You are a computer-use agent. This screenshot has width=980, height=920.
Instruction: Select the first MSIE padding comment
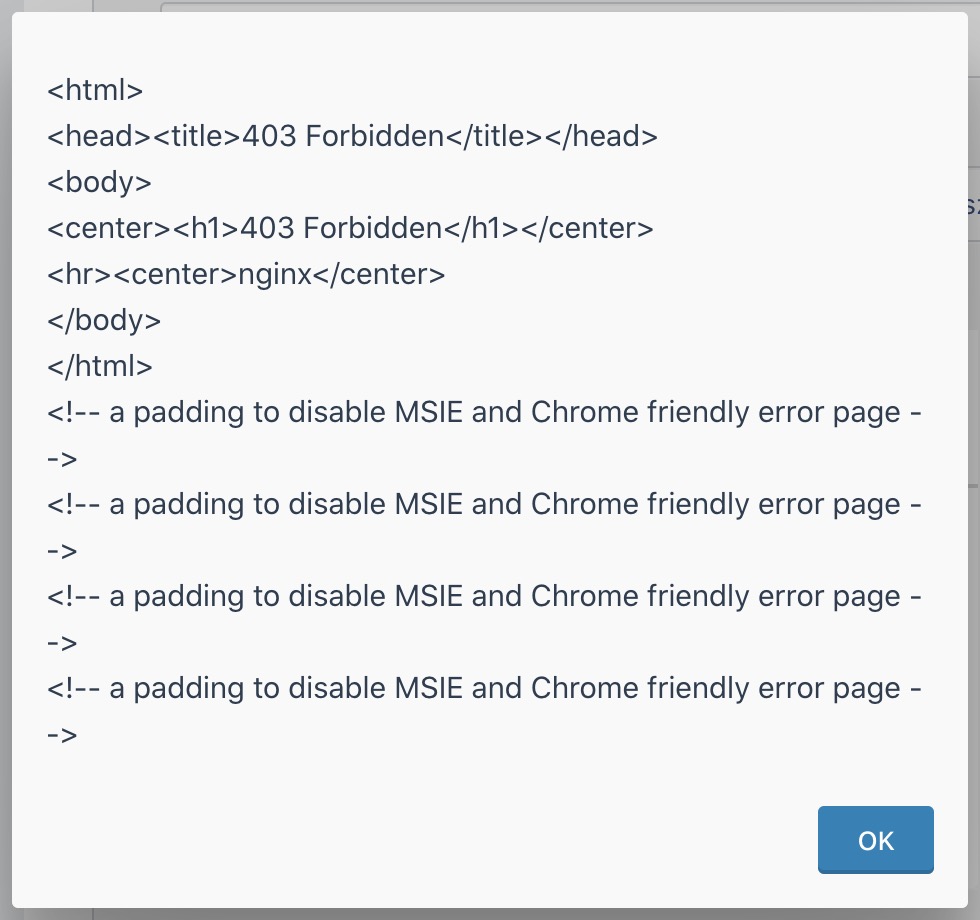(483, 412)
